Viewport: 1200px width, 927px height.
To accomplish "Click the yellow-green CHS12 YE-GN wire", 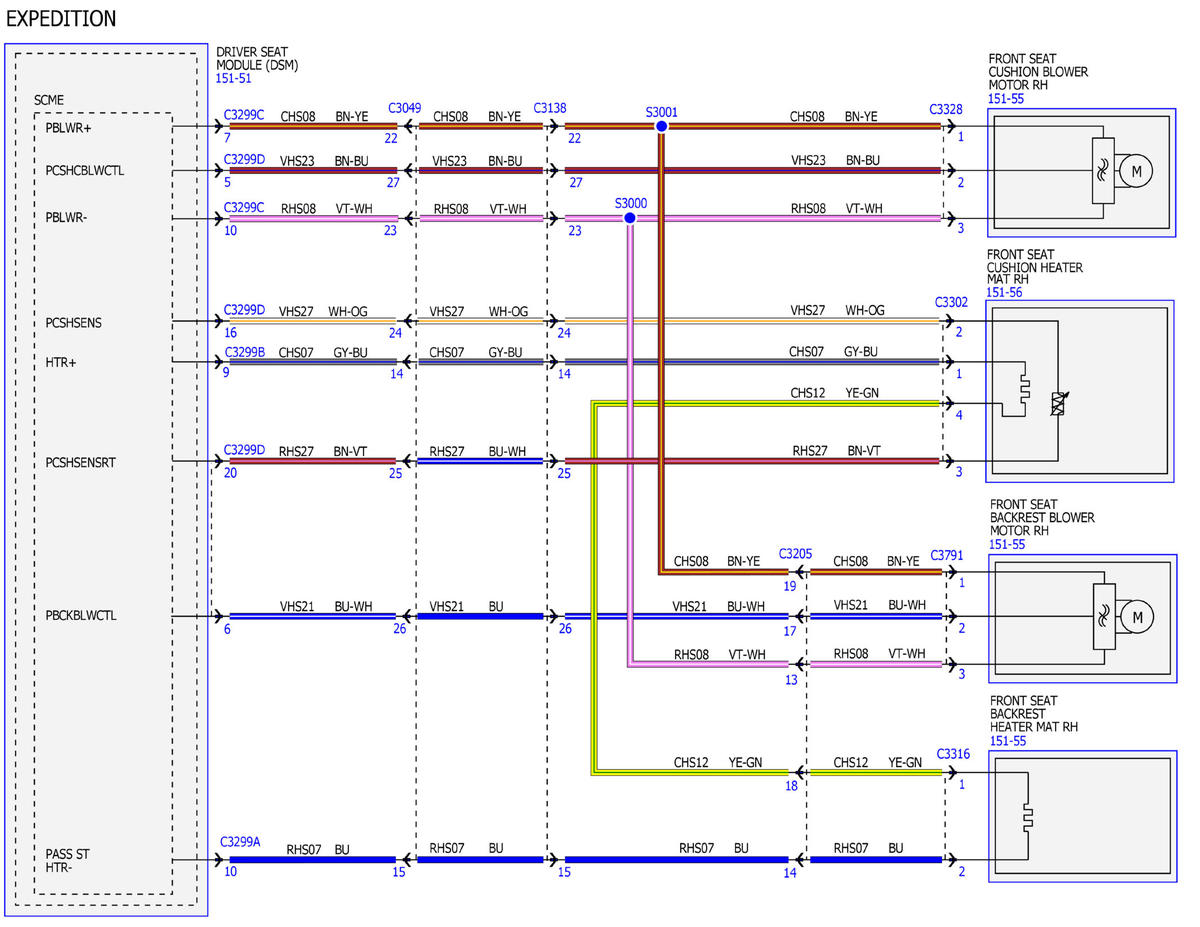I will (x=766, y=404).
